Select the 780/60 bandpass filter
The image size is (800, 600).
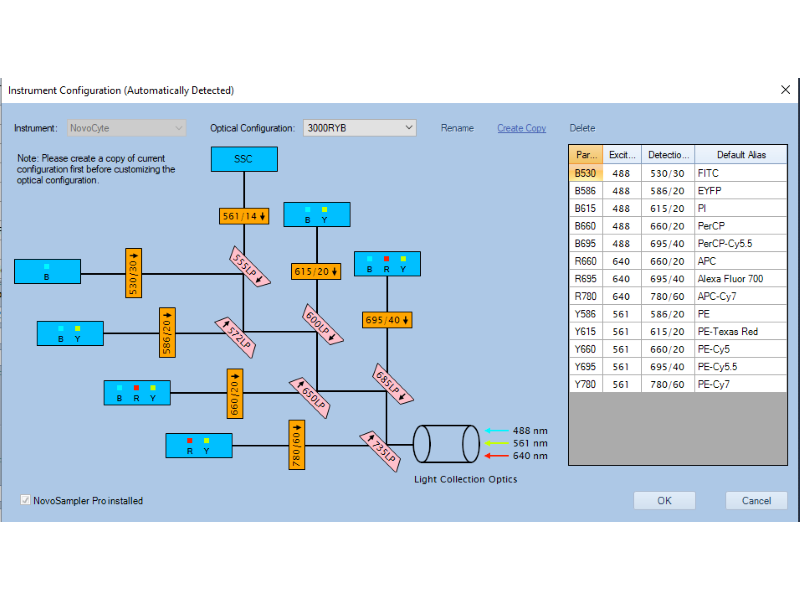click(295, 445)
